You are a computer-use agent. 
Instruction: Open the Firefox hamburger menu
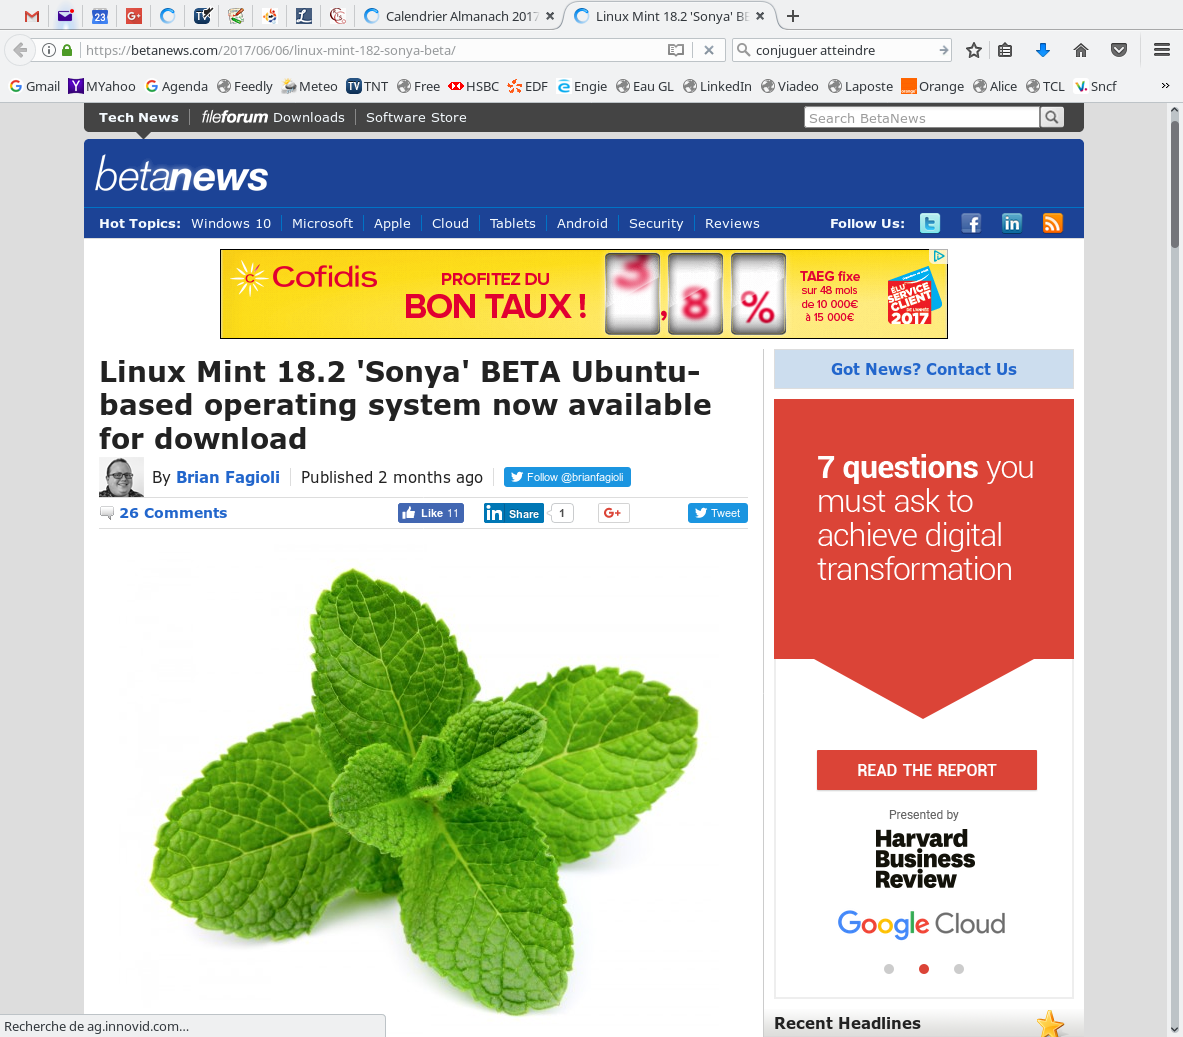(x=1160, y=49)
